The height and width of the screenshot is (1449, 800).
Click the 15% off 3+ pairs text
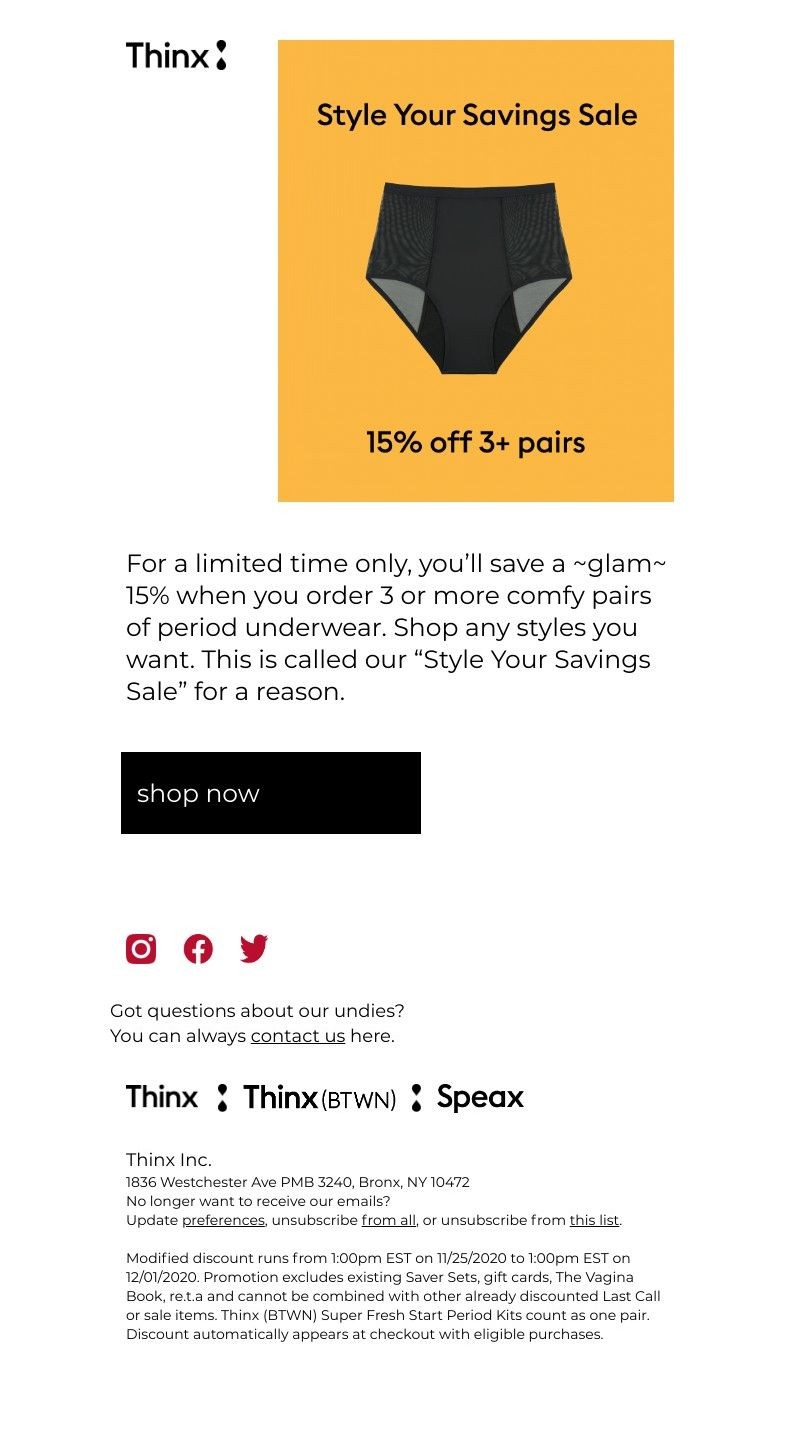click(475, 442)
